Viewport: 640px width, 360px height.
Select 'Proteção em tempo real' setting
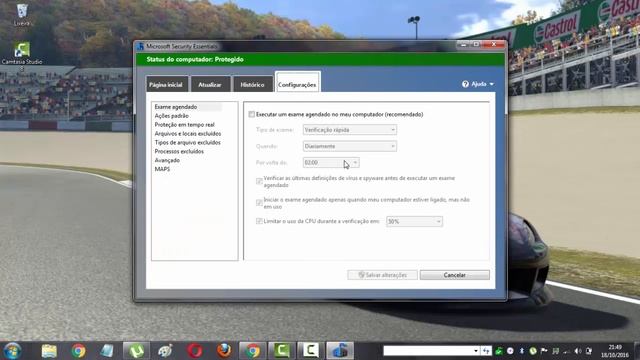(x=184, y=125)
